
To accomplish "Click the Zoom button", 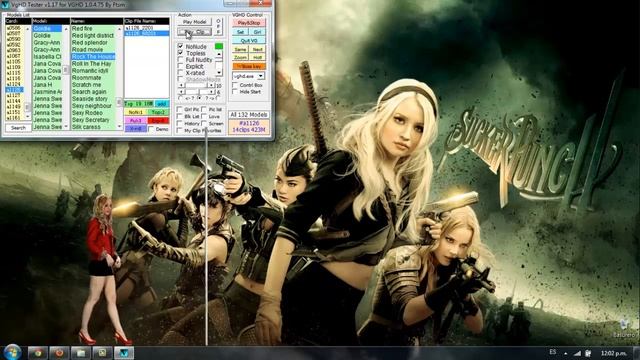I will pyautogui.click(x=240, y=58).
